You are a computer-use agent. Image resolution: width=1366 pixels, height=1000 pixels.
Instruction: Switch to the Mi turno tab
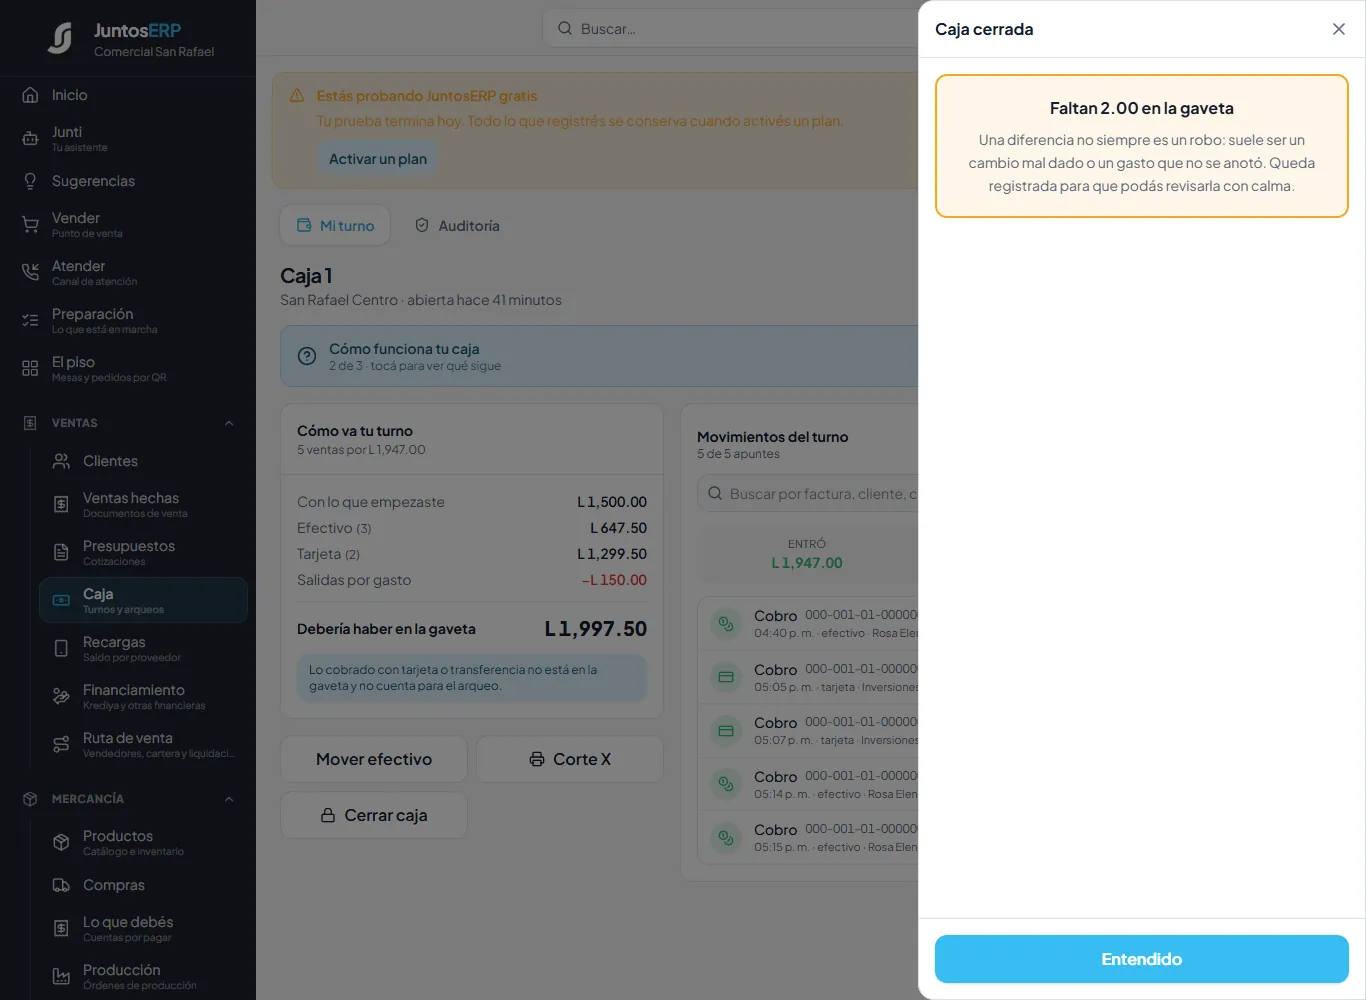(x=335, y=226)
